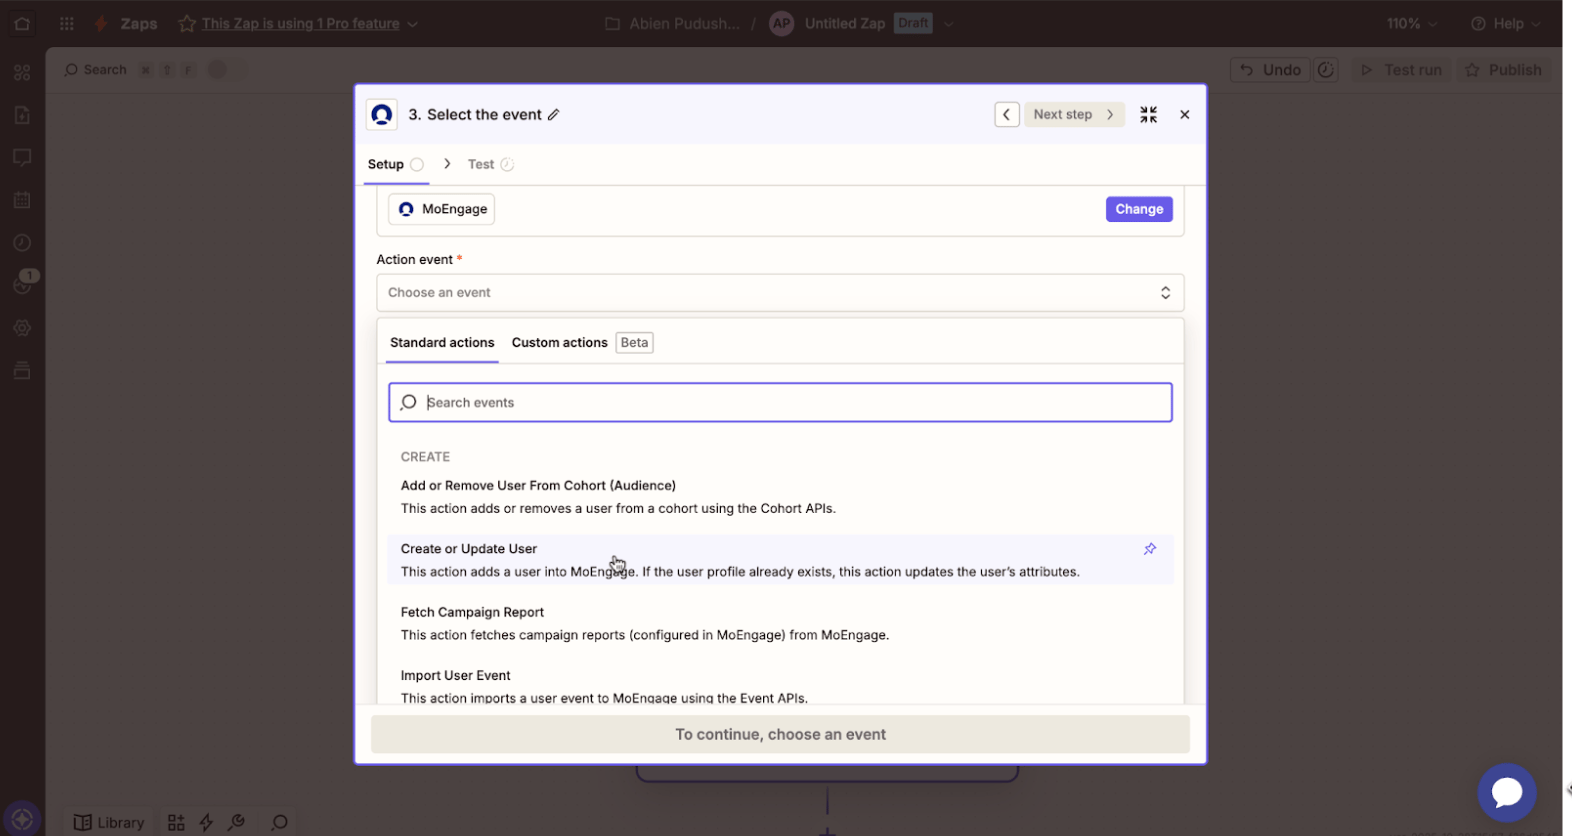
Task: Open the Draft status dropdown arrow
Action: pos(949,23)
